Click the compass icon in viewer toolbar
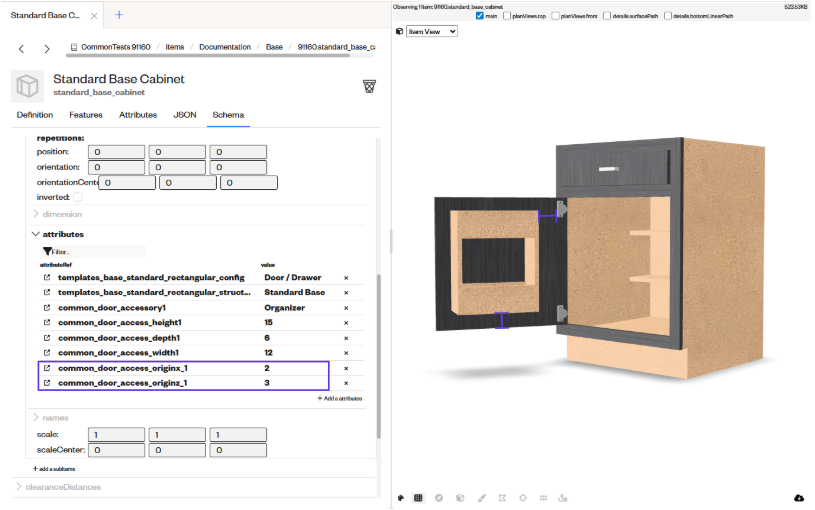This screenshot has width=815, height=510. coord(439,498)
